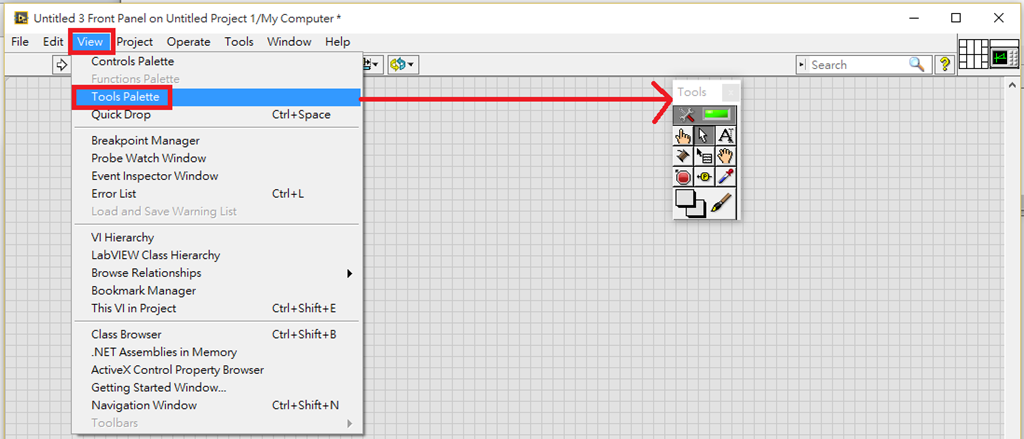Open the File menu
This screenshot has width=1024, height=439.
click(x=20, y=42)
